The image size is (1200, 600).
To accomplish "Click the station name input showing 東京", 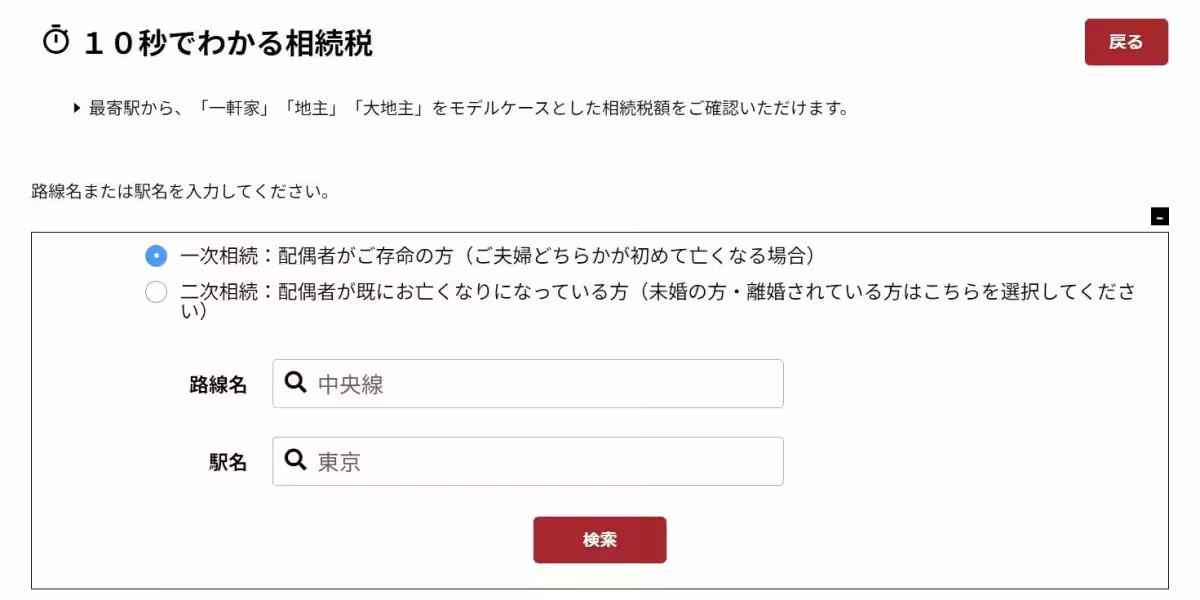I will (527, 461).
